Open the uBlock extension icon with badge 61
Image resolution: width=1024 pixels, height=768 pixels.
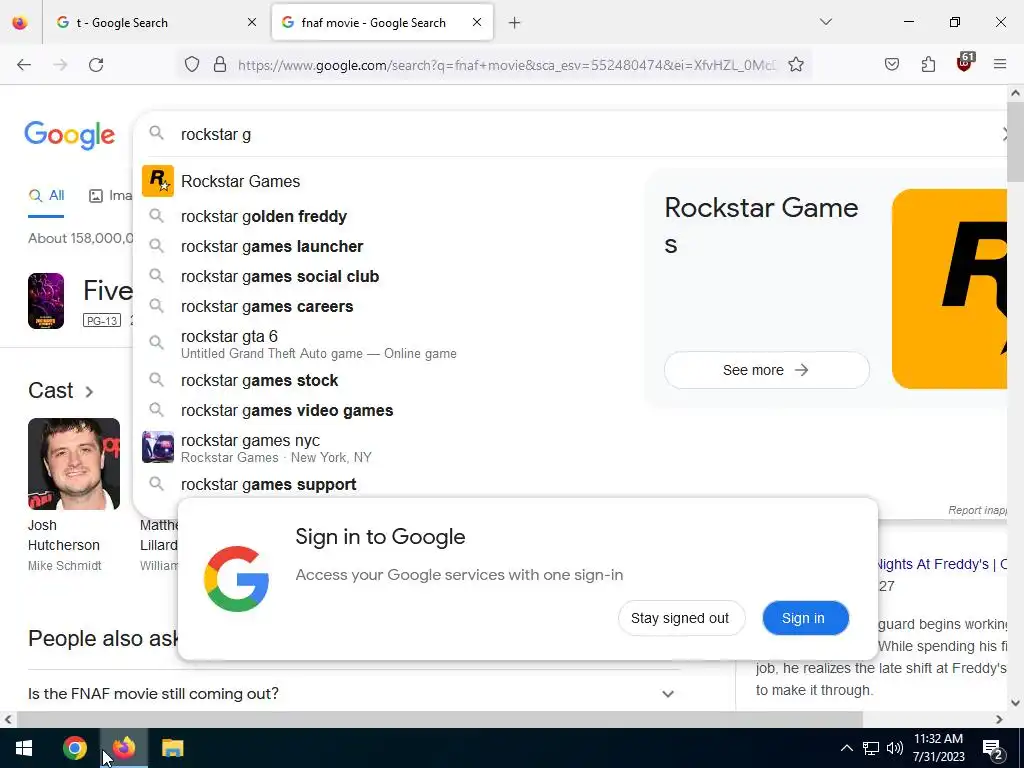point(965,63)
